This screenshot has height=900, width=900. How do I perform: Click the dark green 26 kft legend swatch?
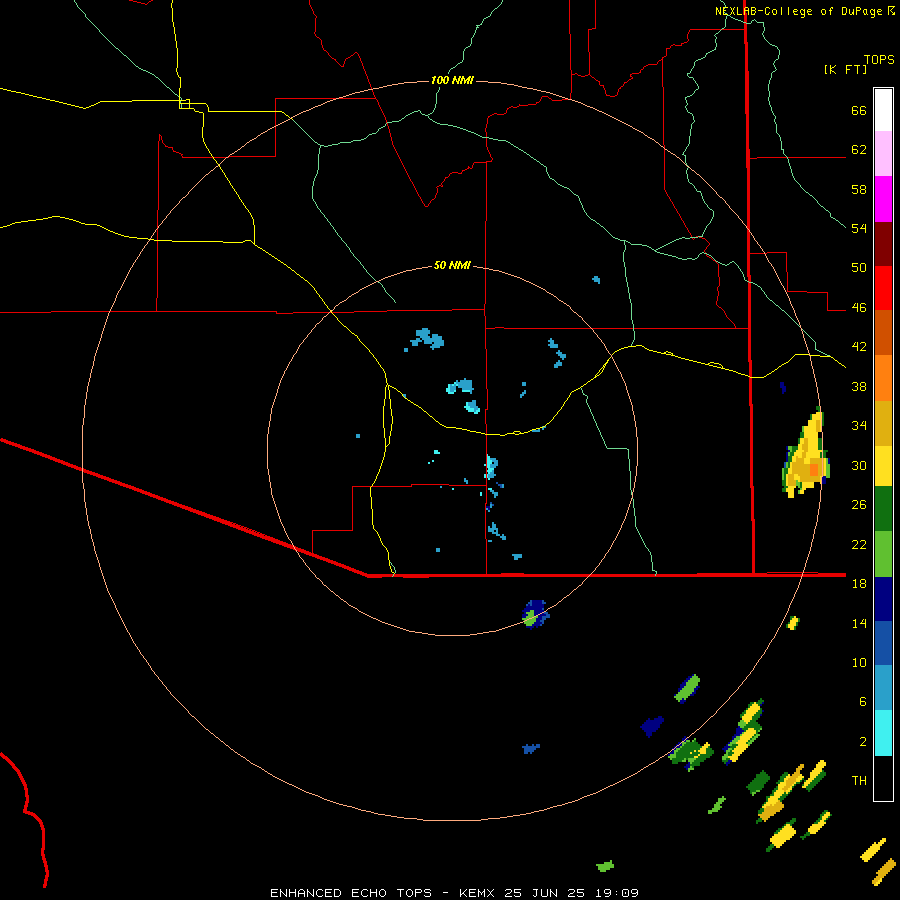[883, 509]
